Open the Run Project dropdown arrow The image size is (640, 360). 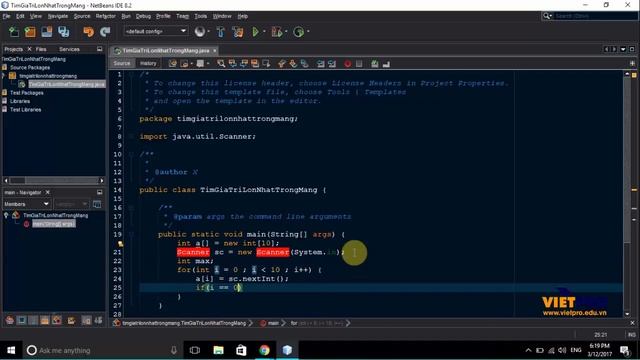264,31
